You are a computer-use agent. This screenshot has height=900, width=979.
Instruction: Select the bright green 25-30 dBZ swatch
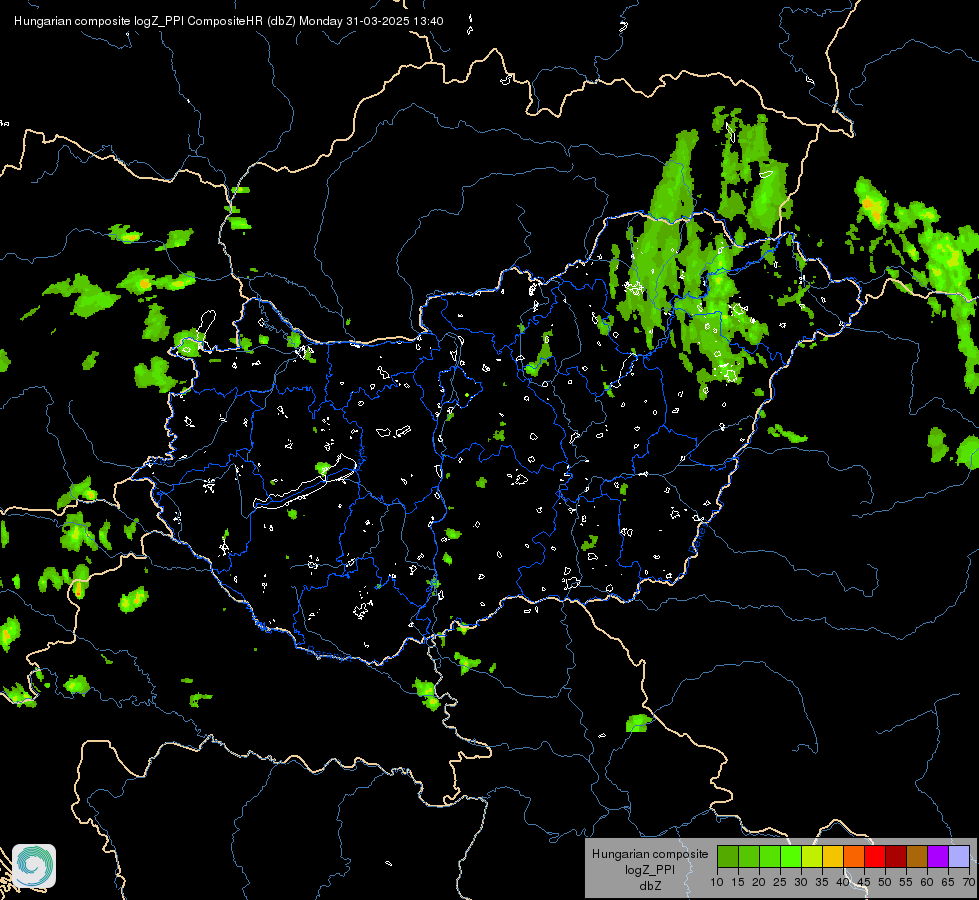click(x=791, y=857)
